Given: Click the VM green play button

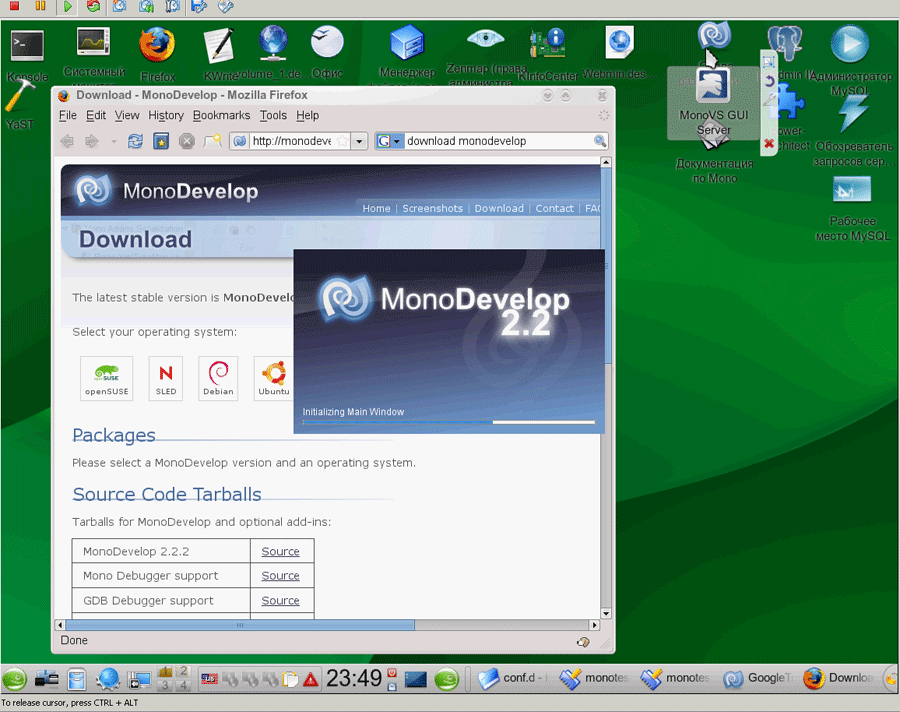Looking at the screenshot, I should click(x=68, y=6).
